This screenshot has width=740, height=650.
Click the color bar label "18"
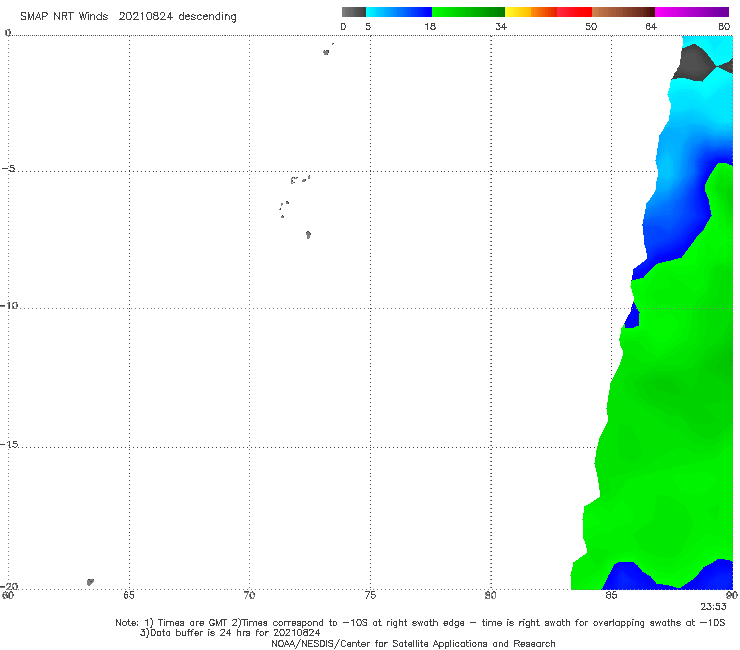coord(430,27)
